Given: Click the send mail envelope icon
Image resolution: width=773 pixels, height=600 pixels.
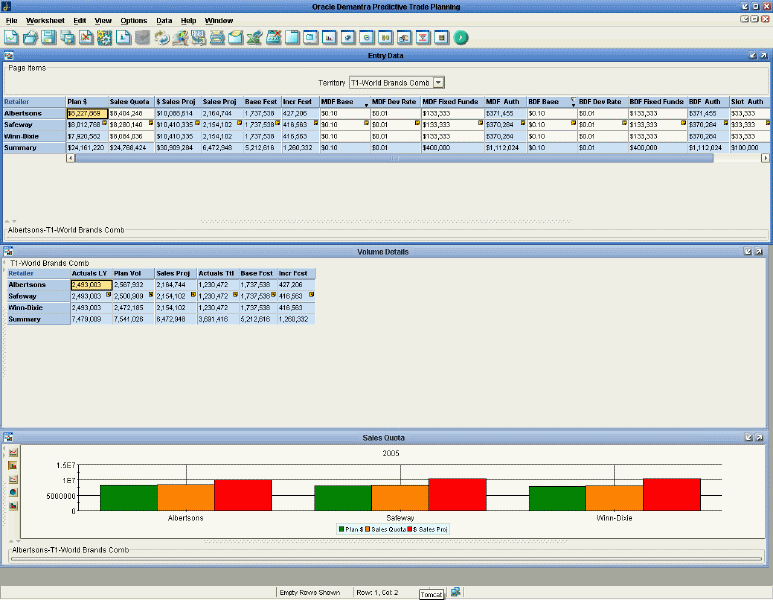Looking at the screenshot, I should click(236, 37).
